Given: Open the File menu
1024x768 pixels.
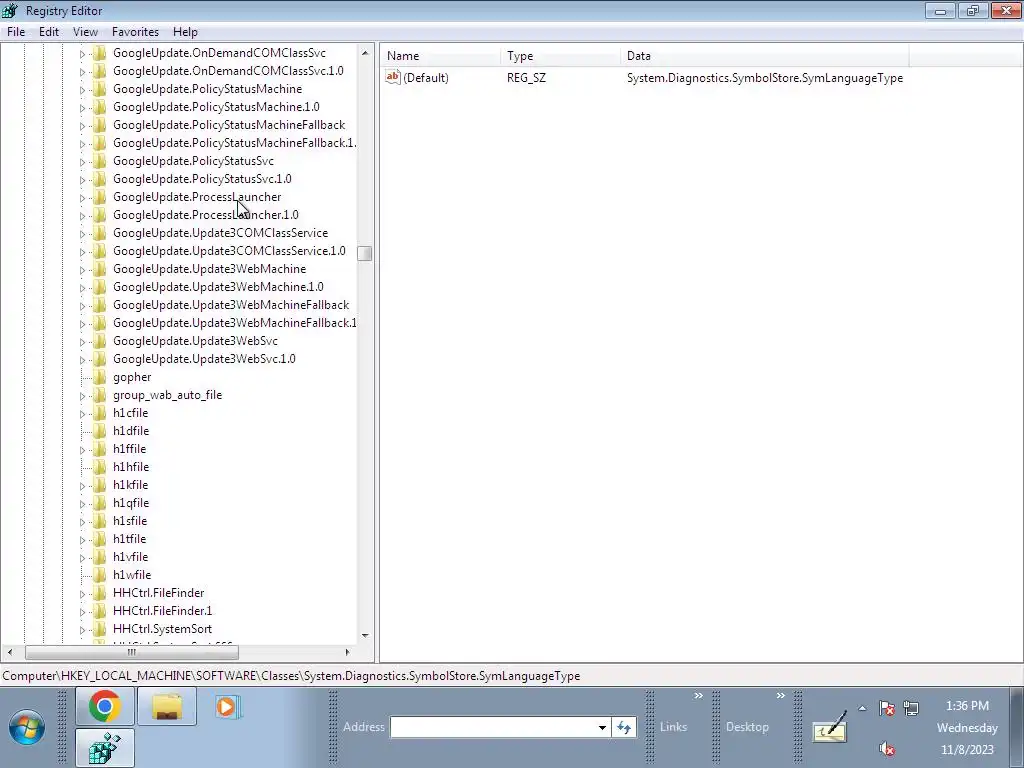Looking at the screenshot, I should pos(16,31).
